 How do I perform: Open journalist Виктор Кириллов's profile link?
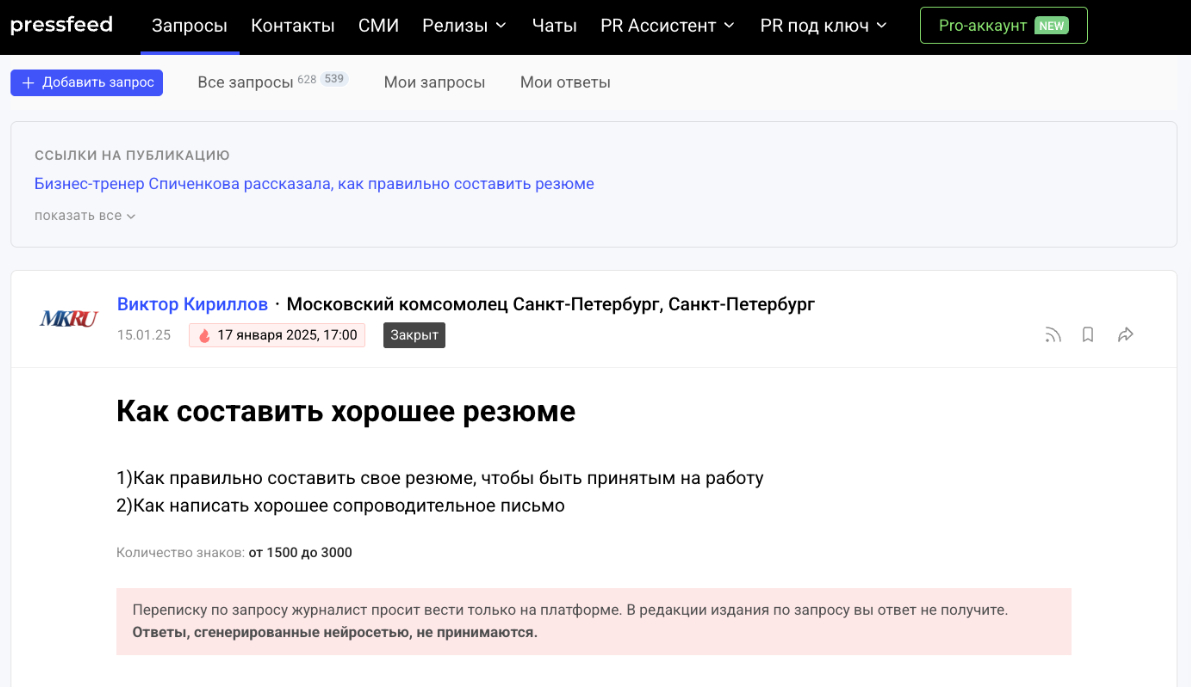click(x=192, y=304)
